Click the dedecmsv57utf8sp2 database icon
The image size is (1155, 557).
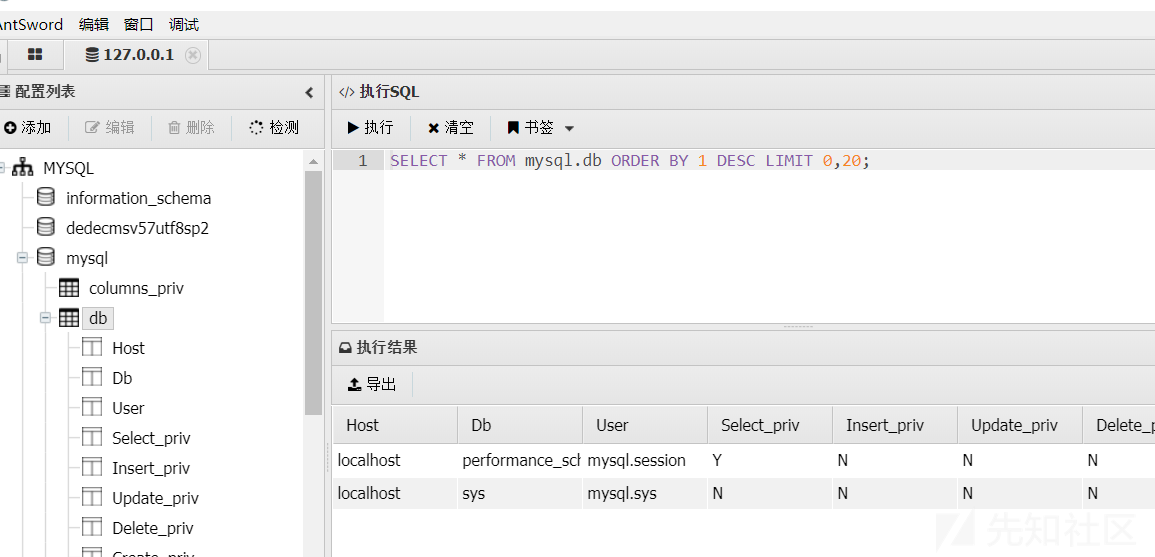[x=46, y=227]
